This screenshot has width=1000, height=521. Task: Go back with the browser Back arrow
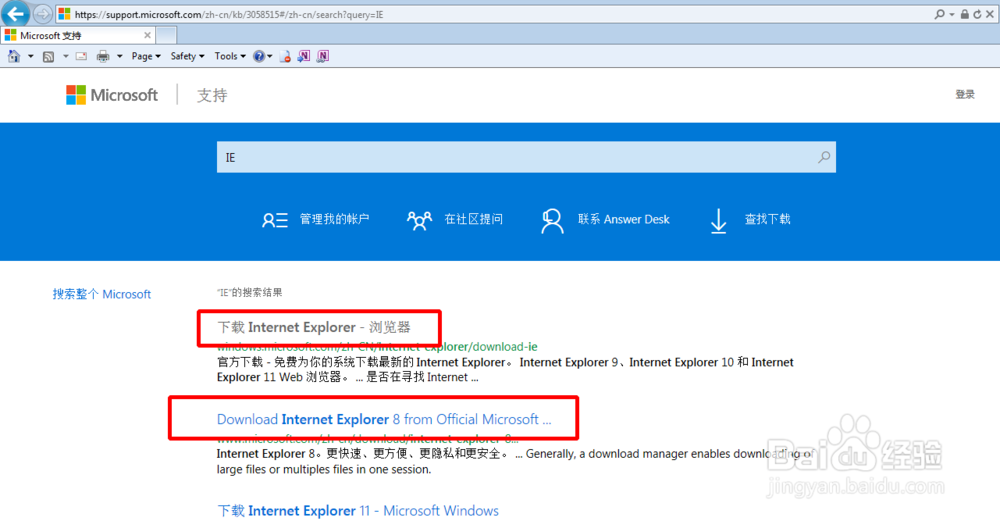tap(15, 13)
